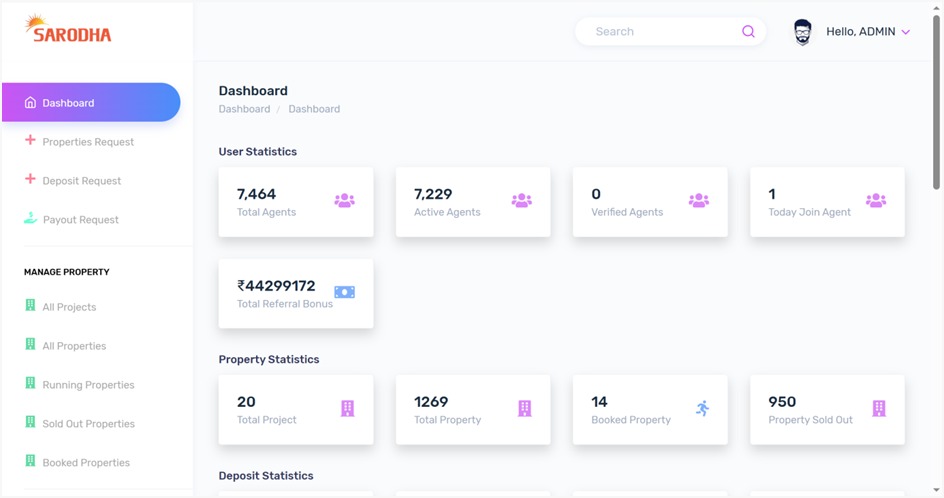Click the admin avatar picture
Image resolution: width=944 pixels, height=498 pixels.
tap(802, 32)
